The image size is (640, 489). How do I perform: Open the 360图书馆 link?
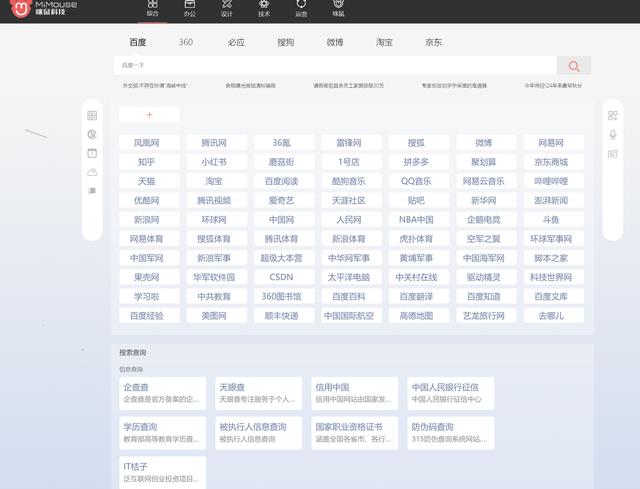(x=284, y=296)
